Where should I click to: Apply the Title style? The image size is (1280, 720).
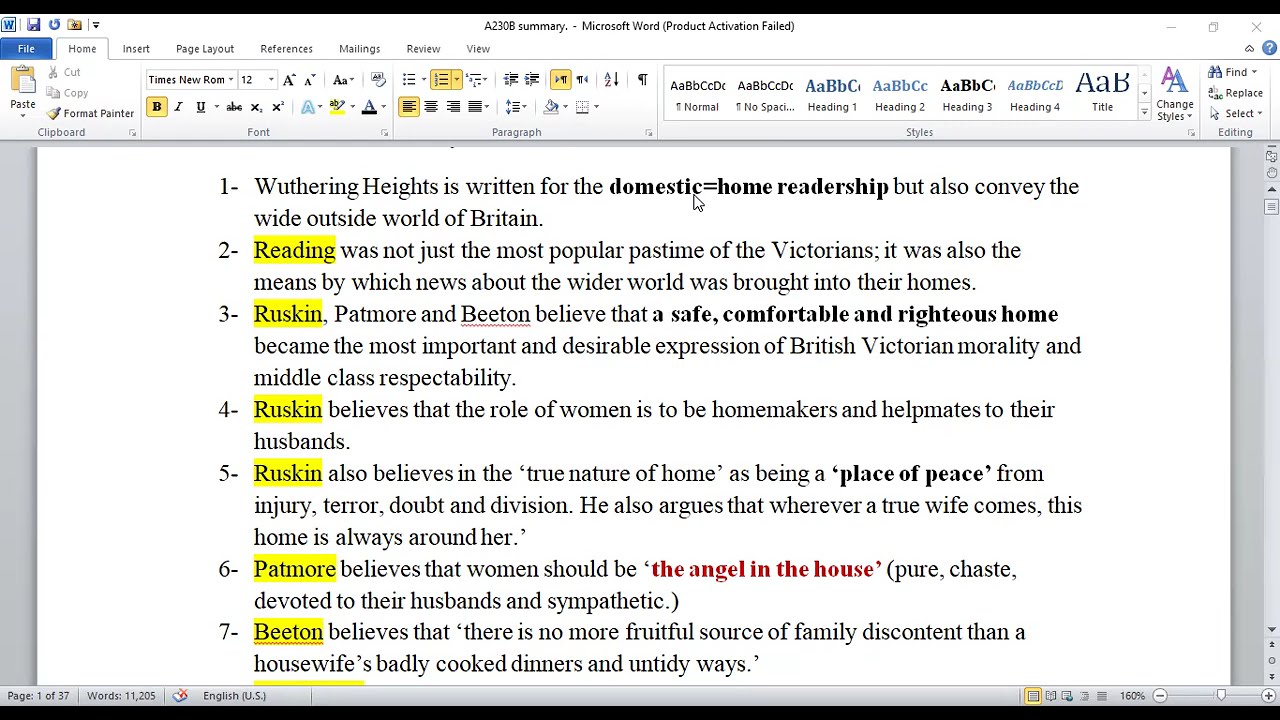click(1102, 93)
